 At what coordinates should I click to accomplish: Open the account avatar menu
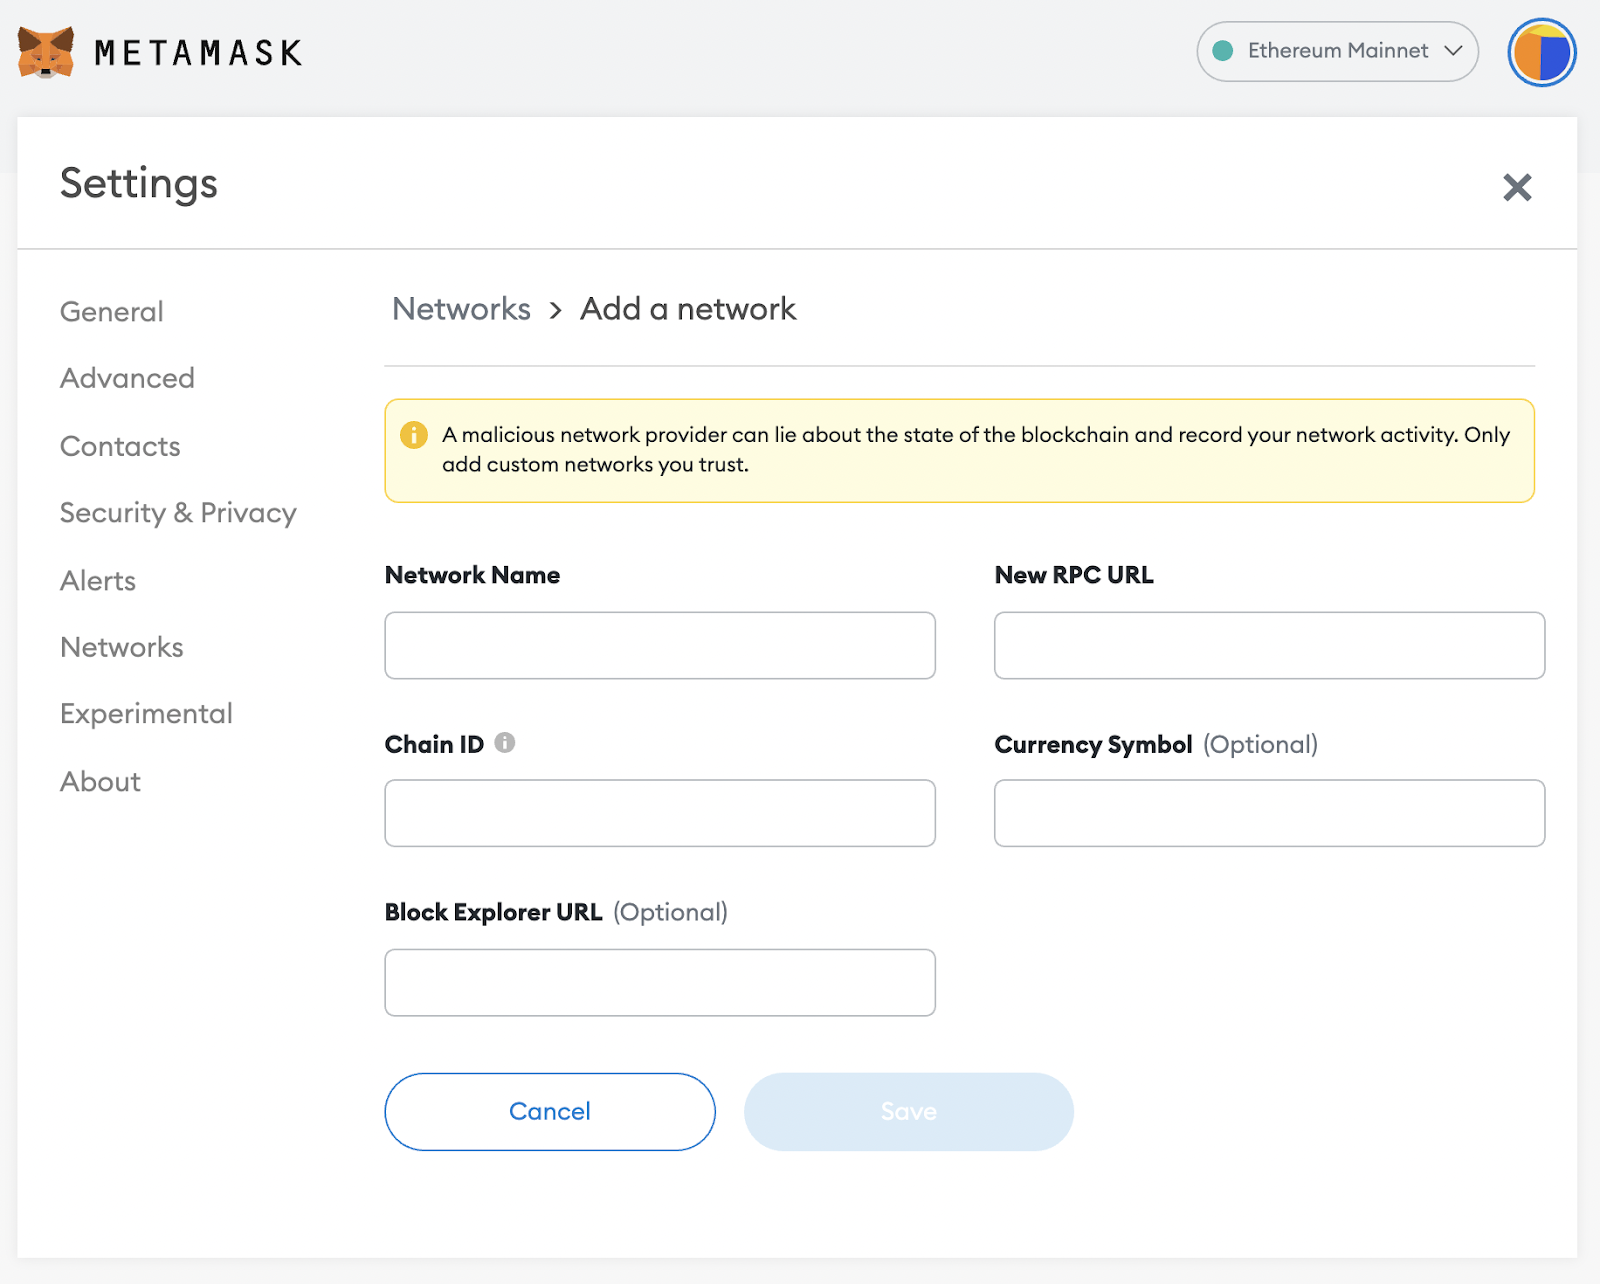point(1541,52)
